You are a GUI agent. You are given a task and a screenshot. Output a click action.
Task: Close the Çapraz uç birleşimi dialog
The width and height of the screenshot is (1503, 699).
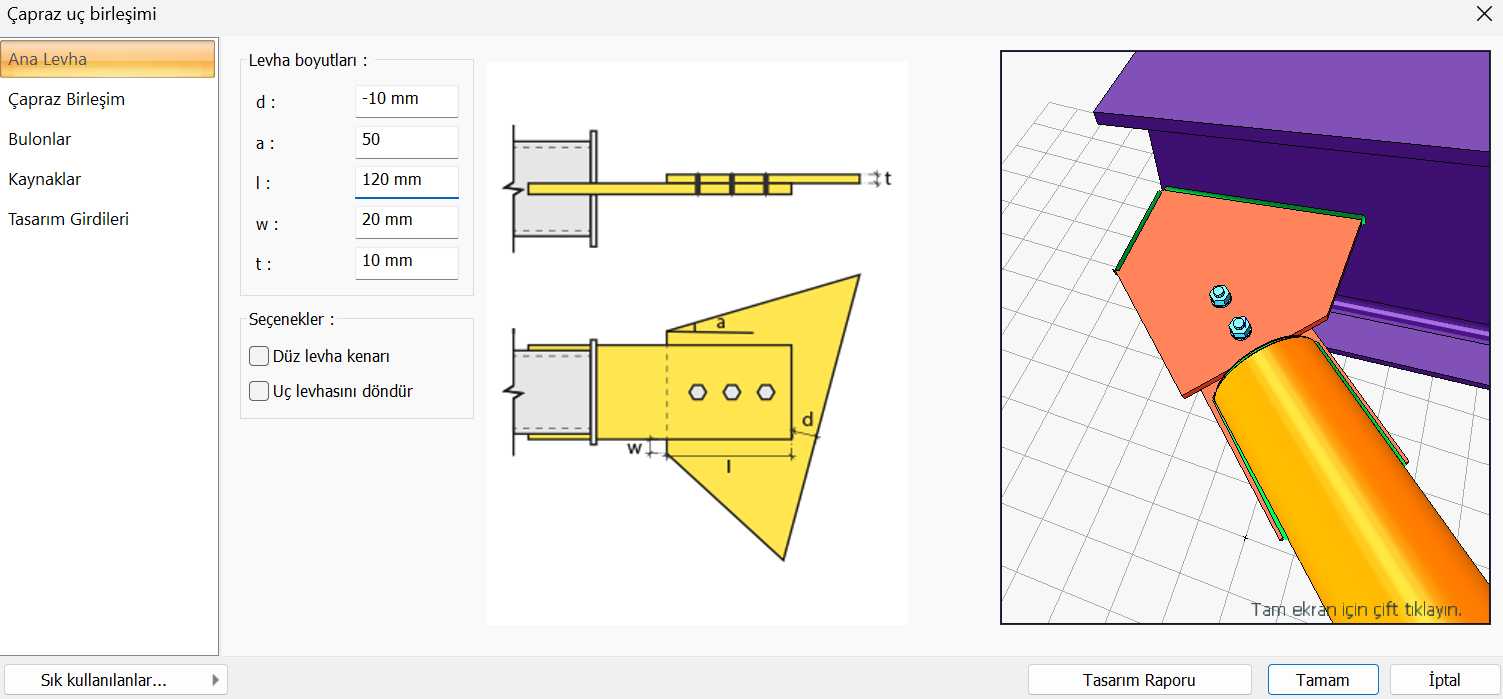point(1484,14)
